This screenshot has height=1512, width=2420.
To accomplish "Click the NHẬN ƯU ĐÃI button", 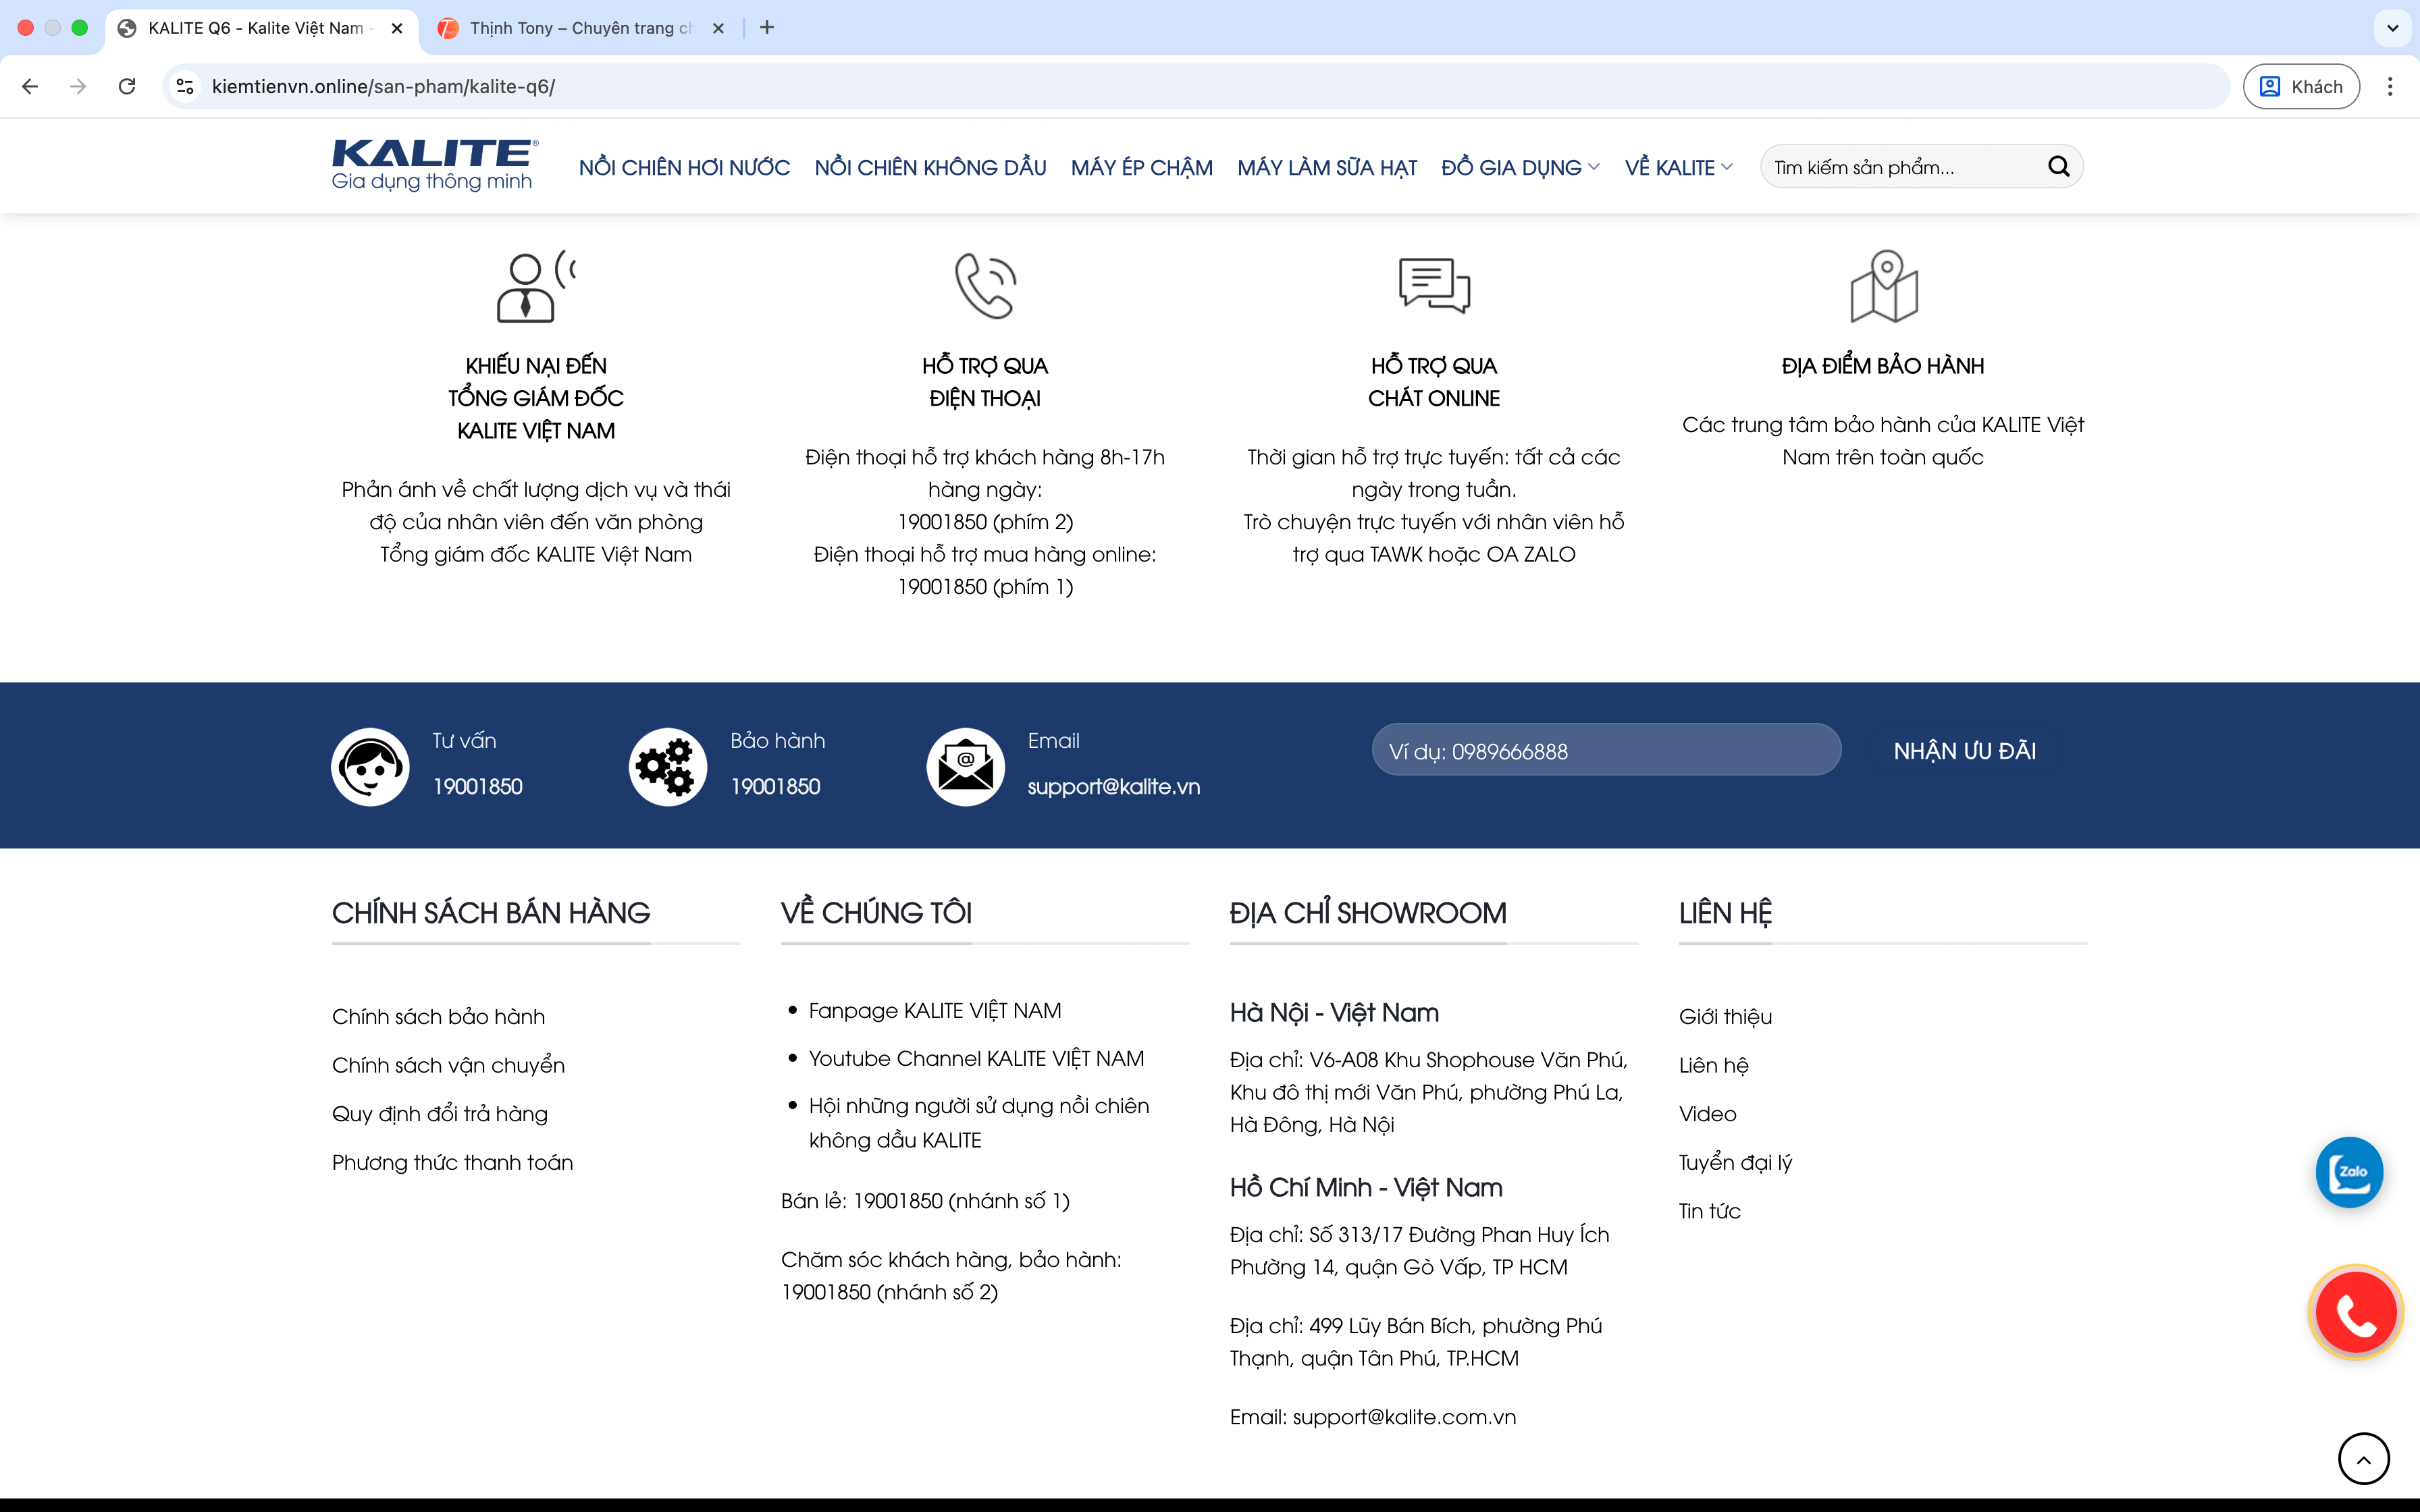I will pos(1964,751).
